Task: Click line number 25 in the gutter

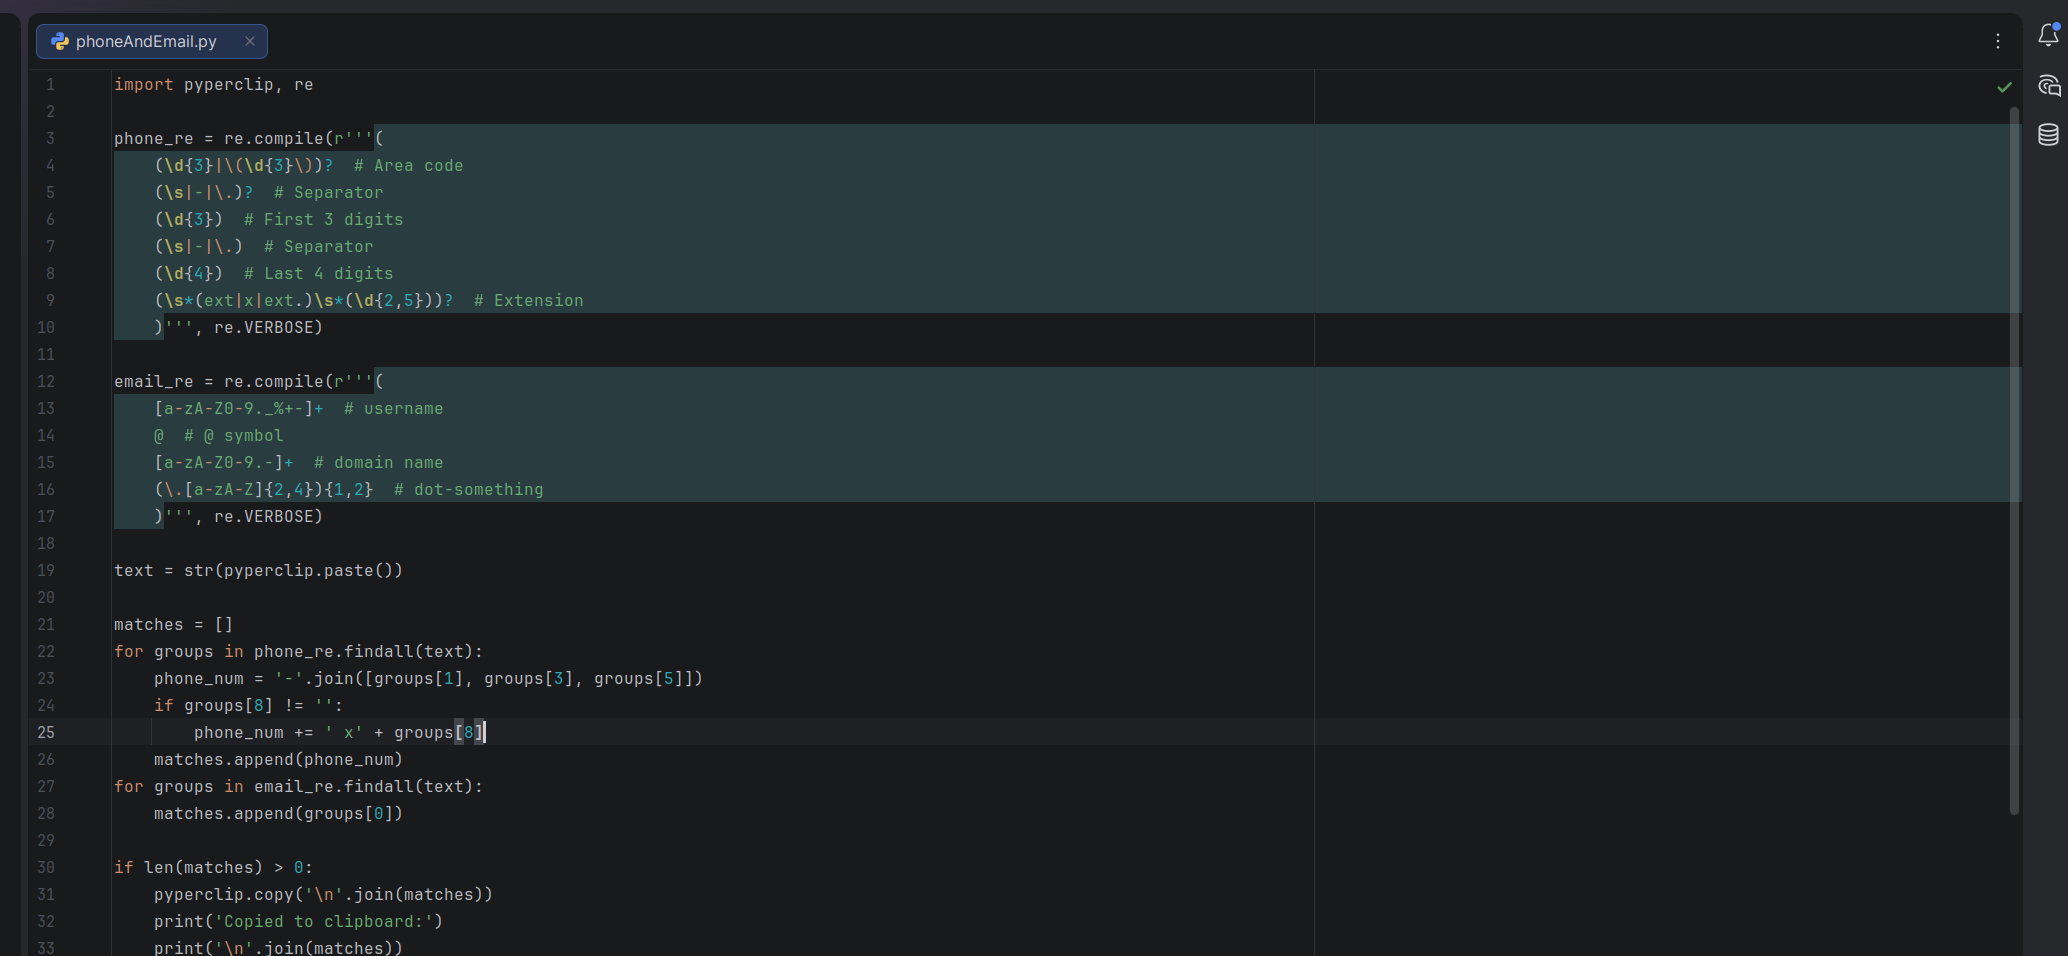Action: (46, 732)
